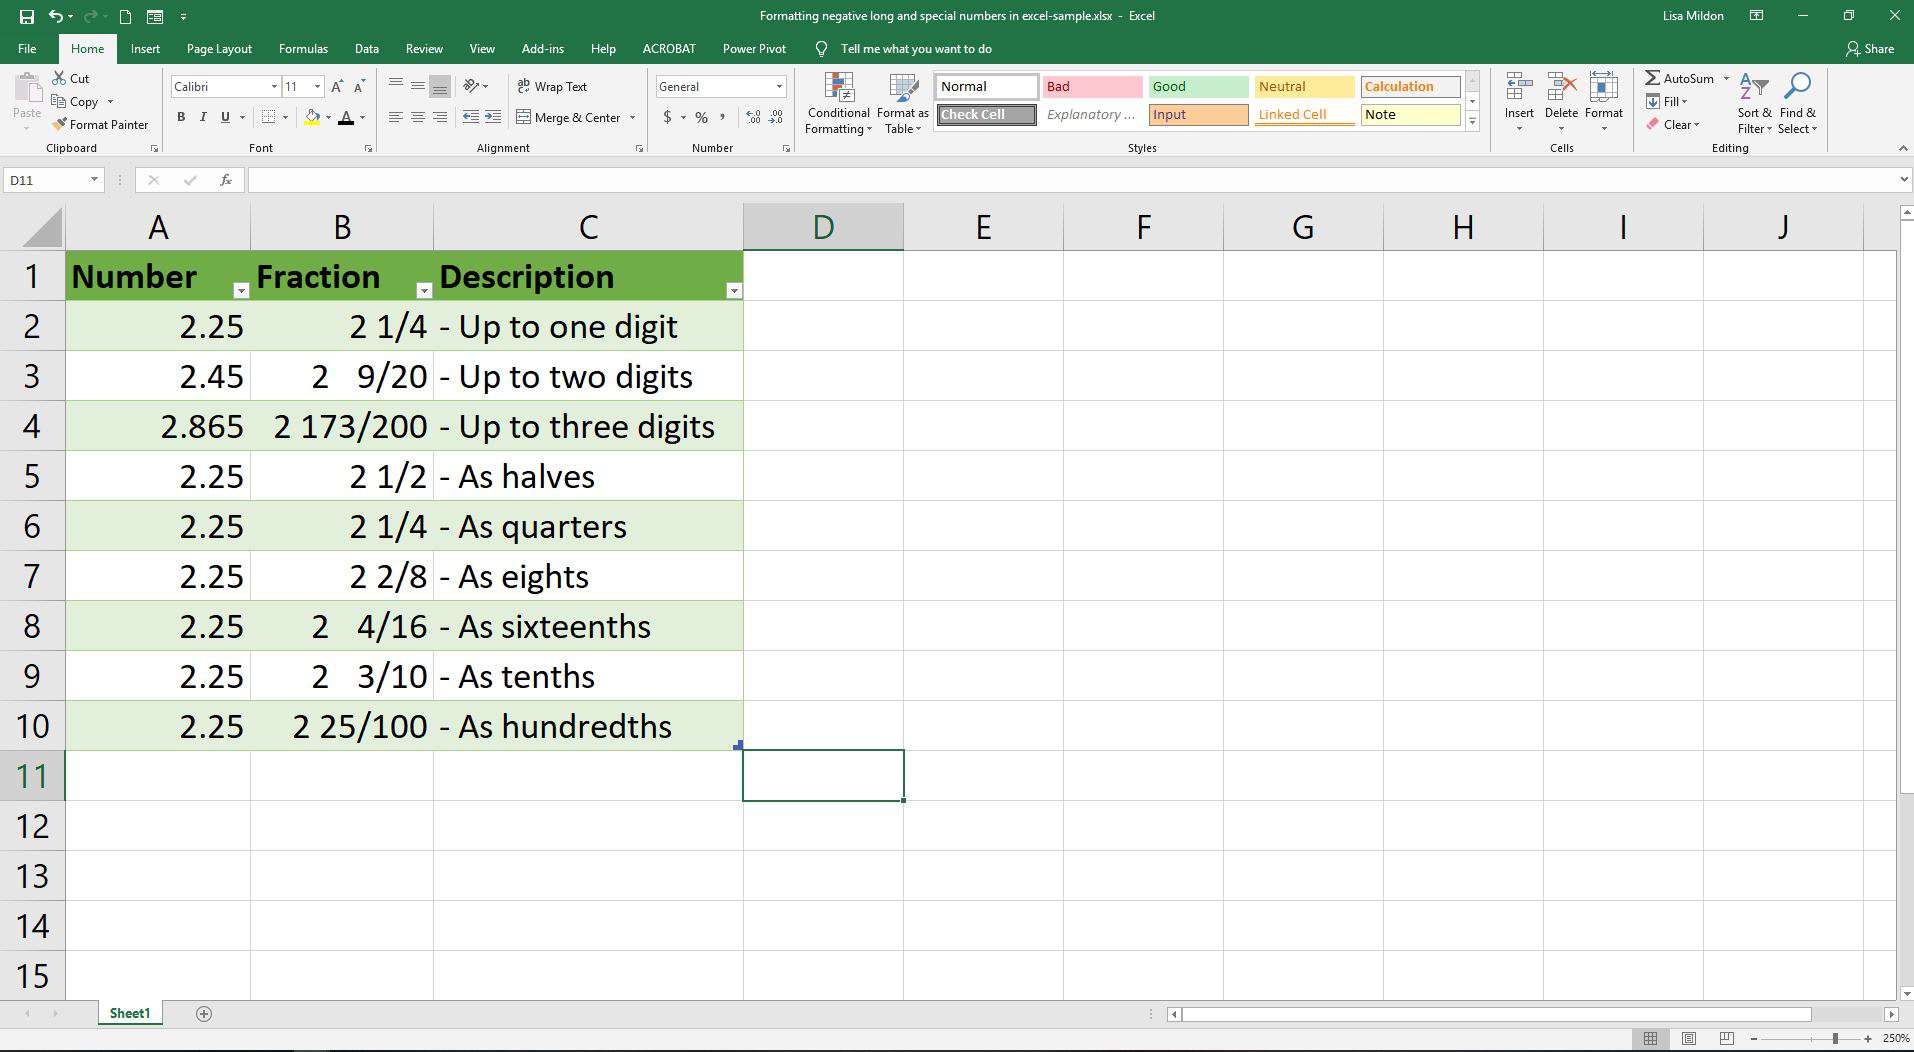Click the Undo arrow icon
Image resolution: width=1914 pixels, height=1052 pixels.
(x=57, y=16)
